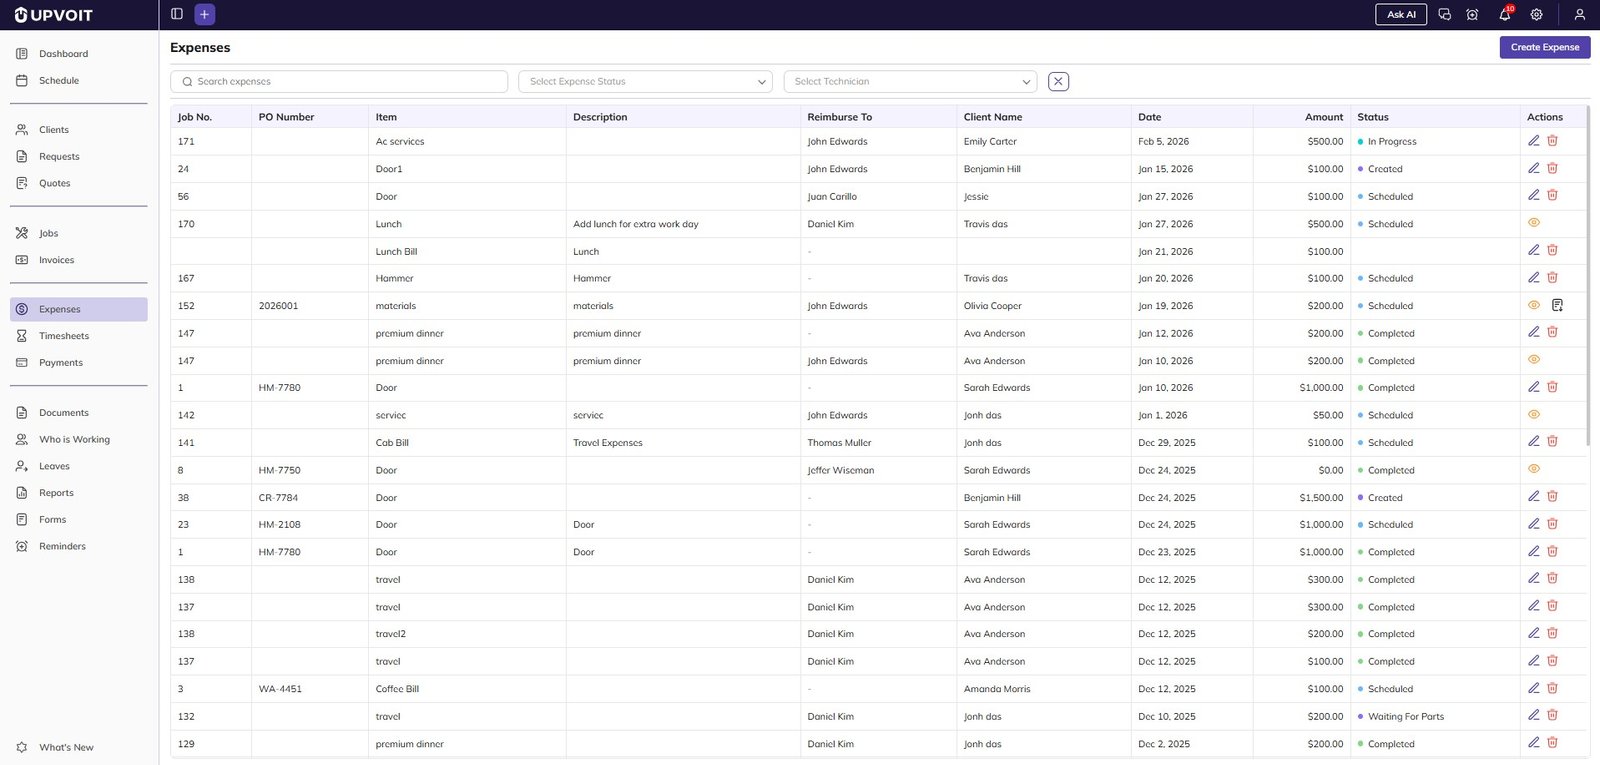View the Lunch expense with eye icon
This screenshot has width=1600, height=765.
[1533, 223]
